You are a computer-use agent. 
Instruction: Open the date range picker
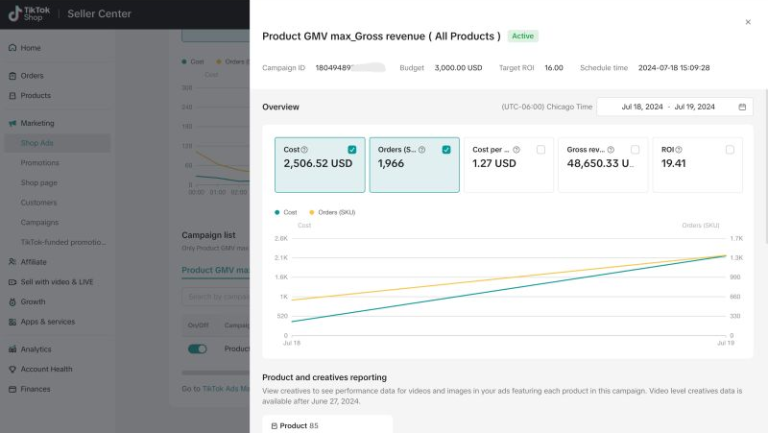(674, 107)
